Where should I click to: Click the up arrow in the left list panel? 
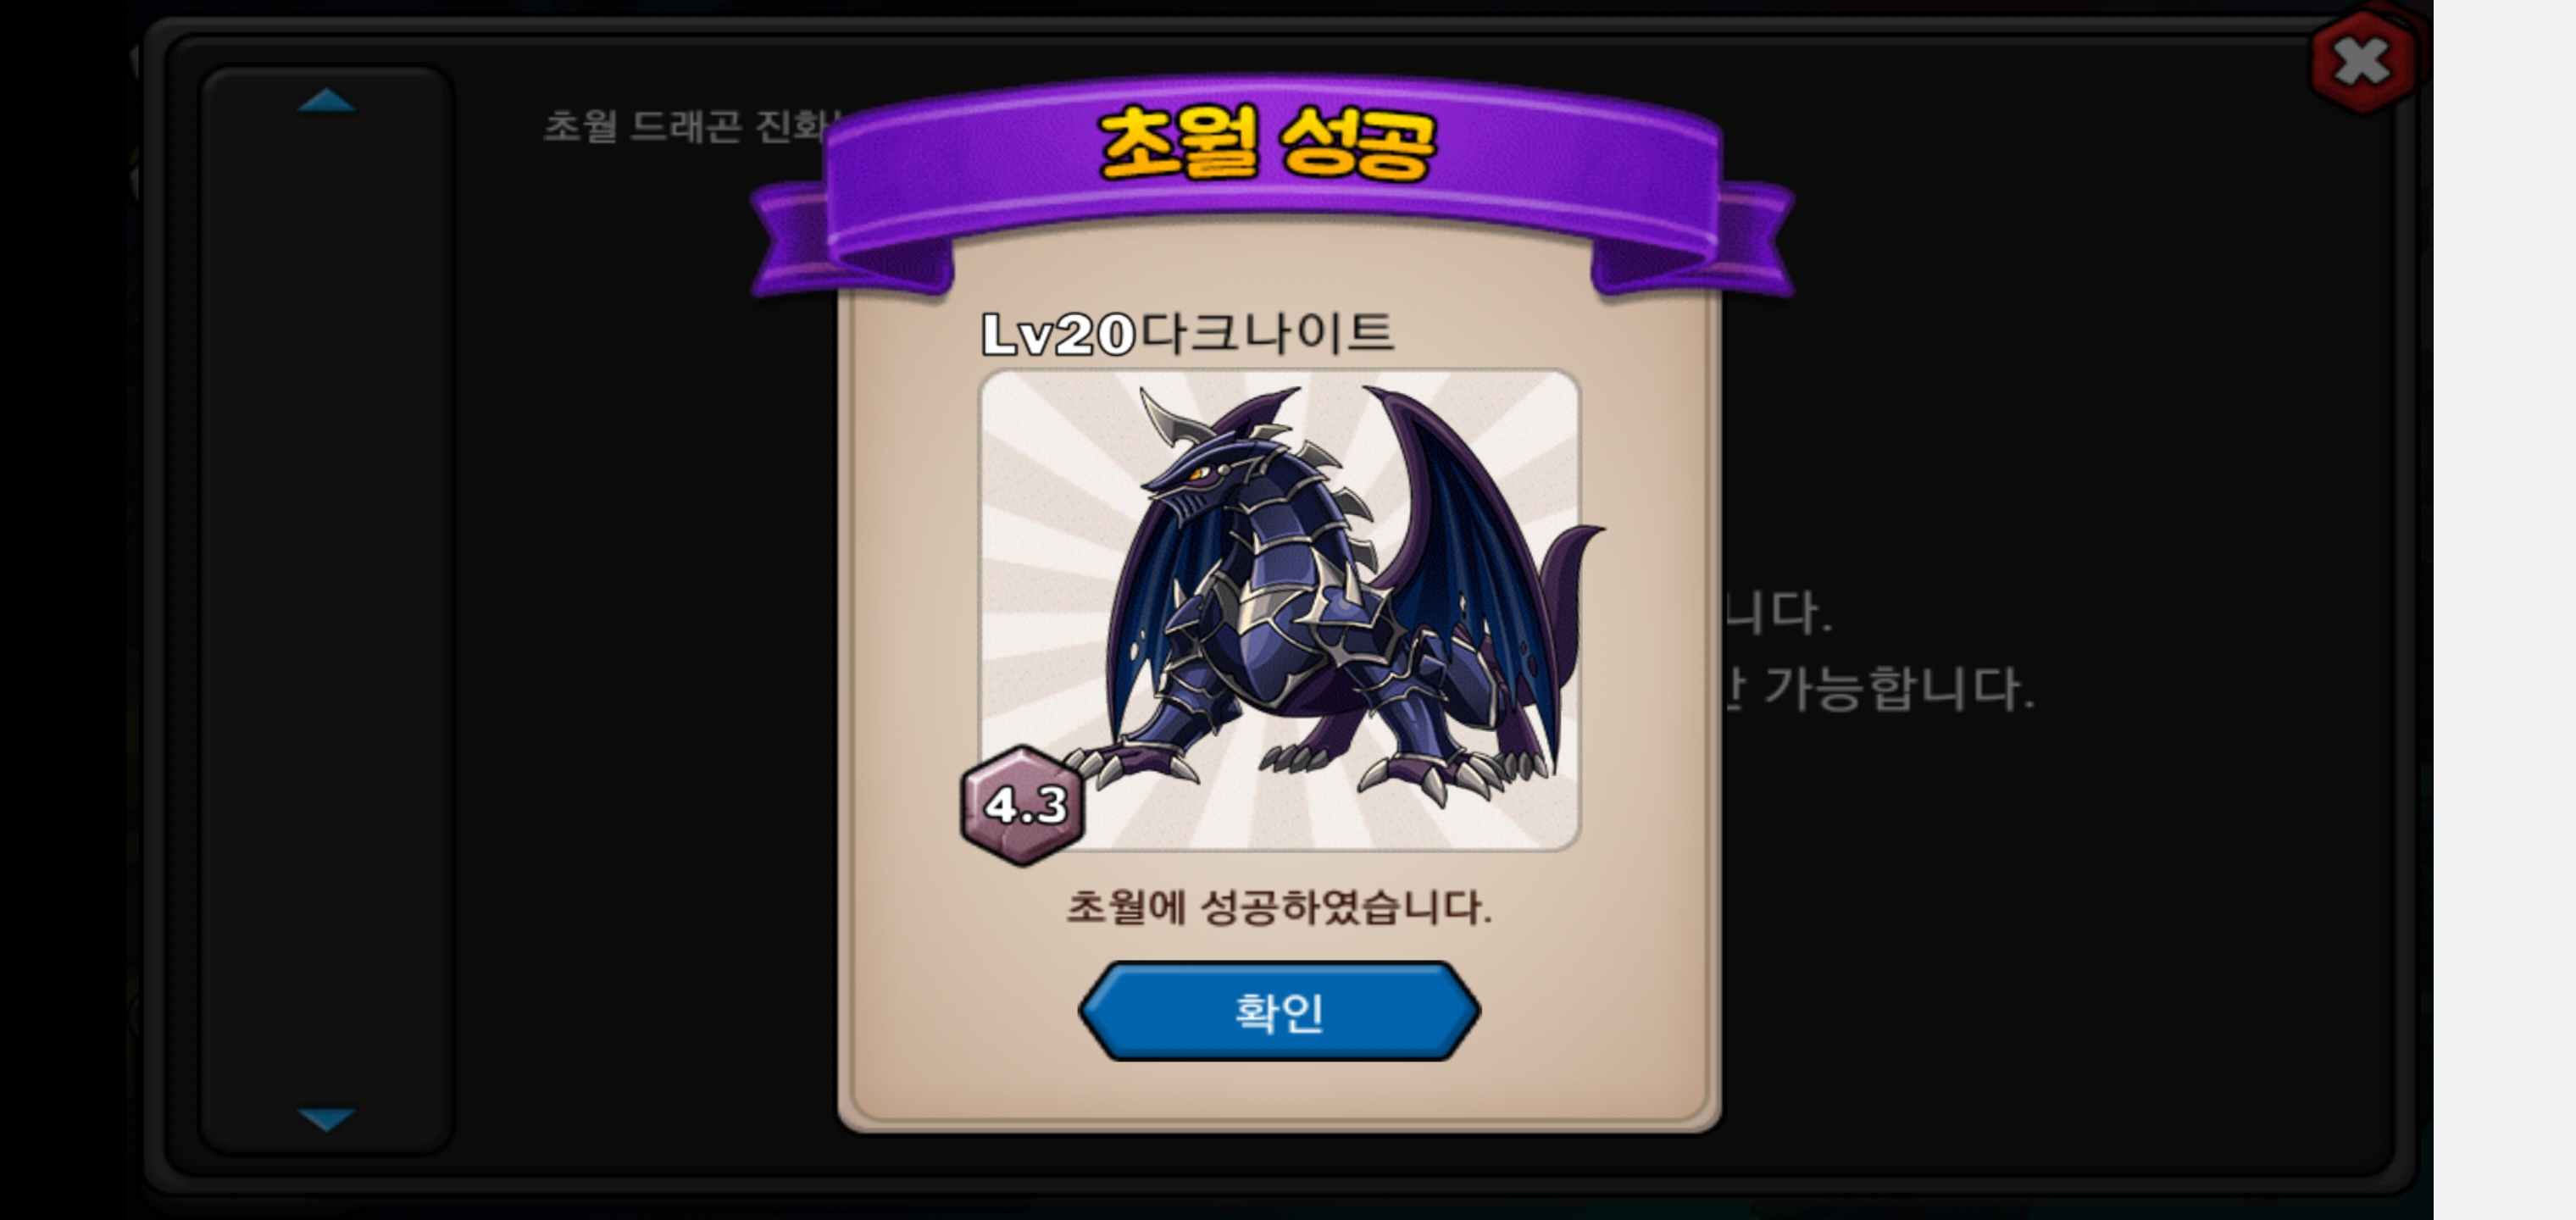point(326,101)
